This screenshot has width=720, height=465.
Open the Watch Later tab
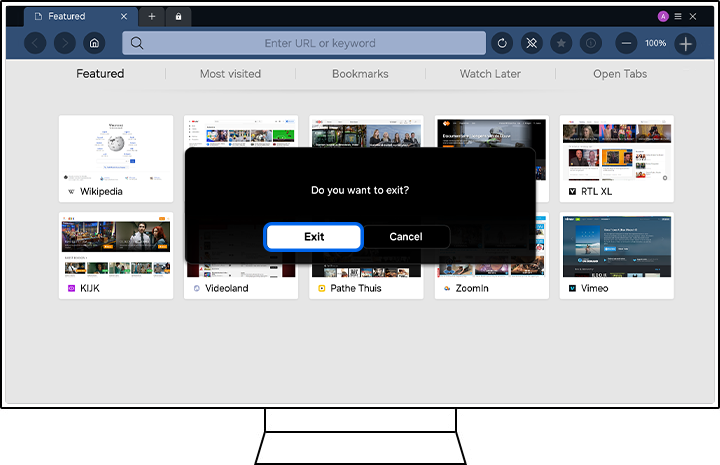[490, 74]
